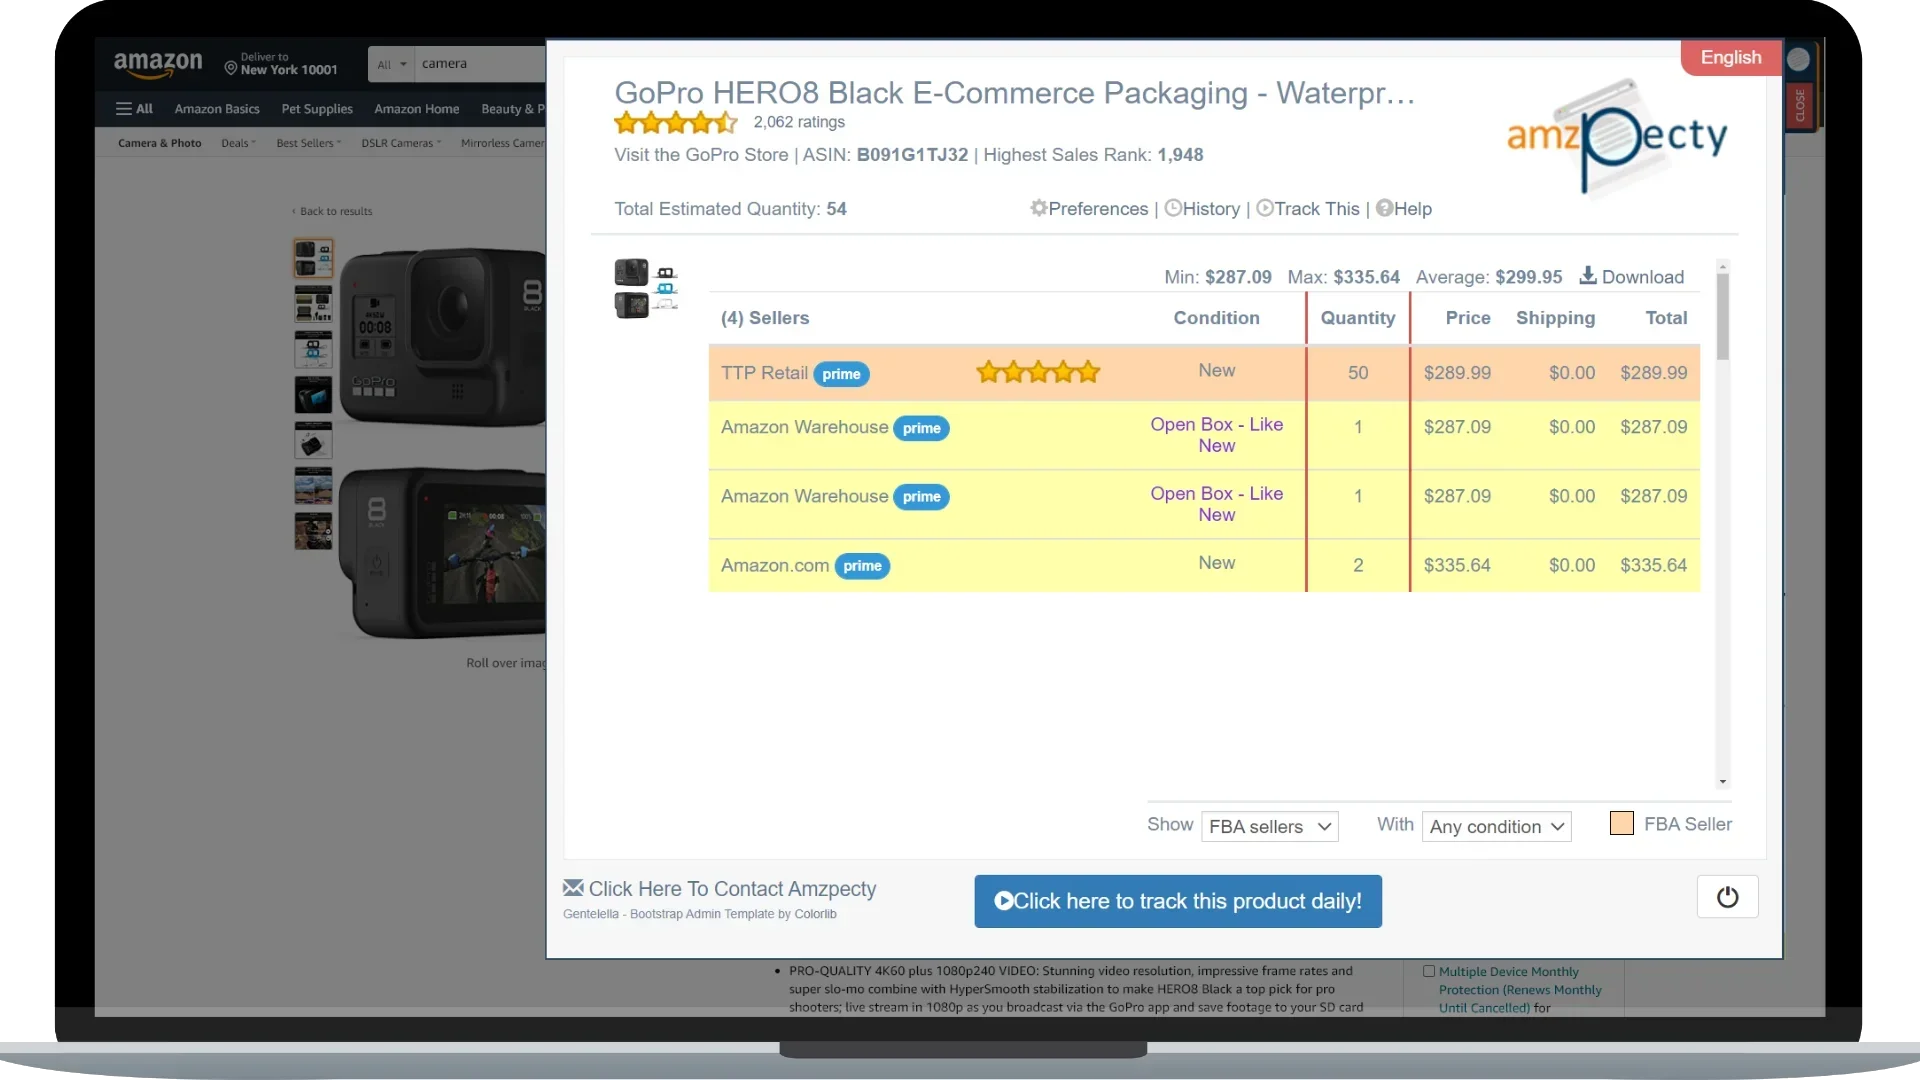Visit the GoPro Store link
Screen dimensions: 1920x1080
(x=701, y=155)
